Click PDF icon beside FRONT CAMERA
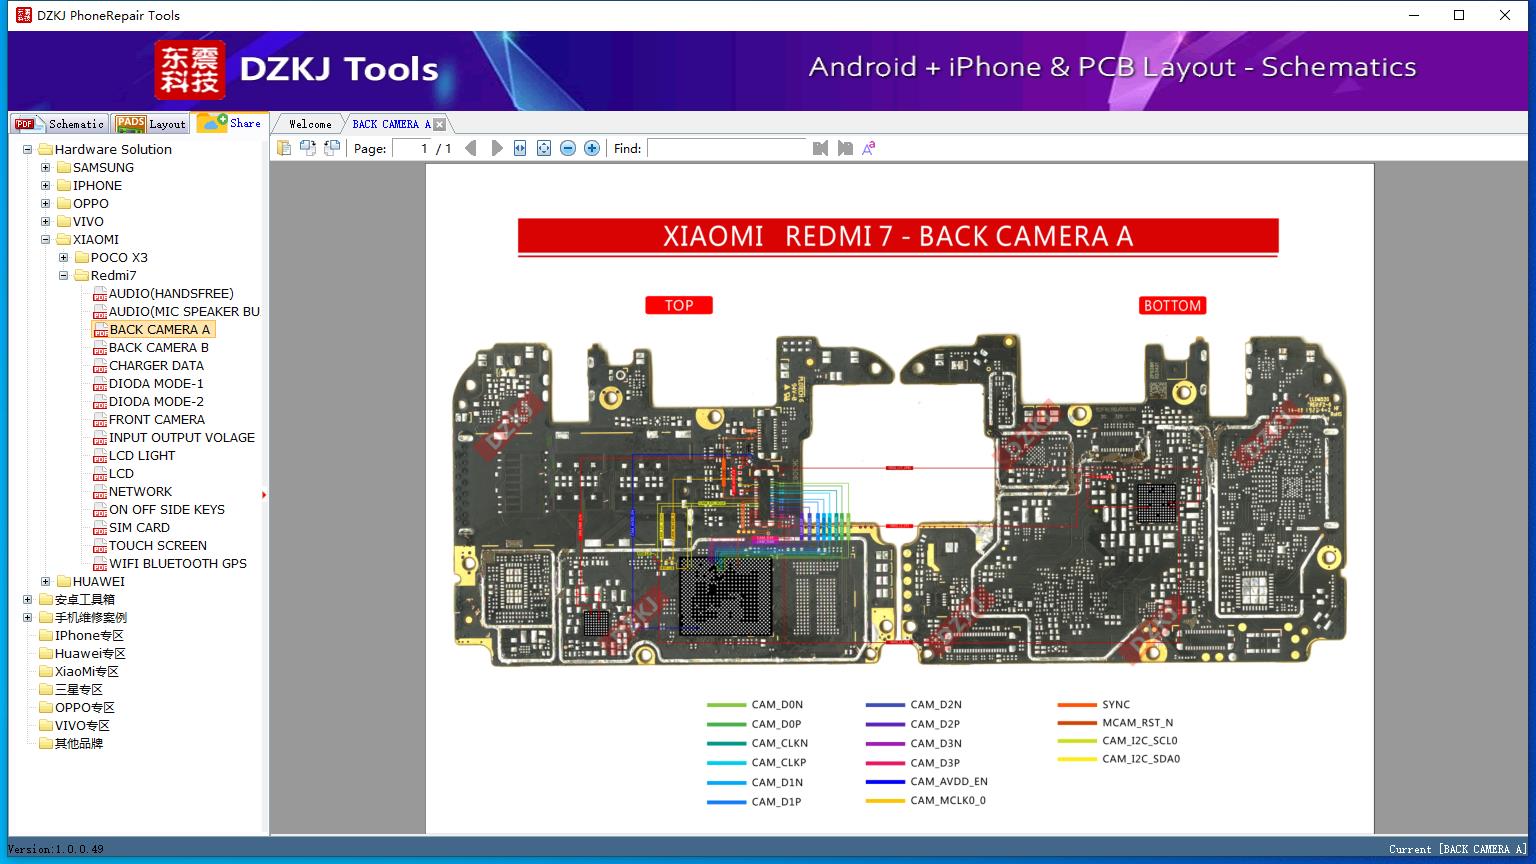Viewport: 1536px width, 864px height. point(100,420)
